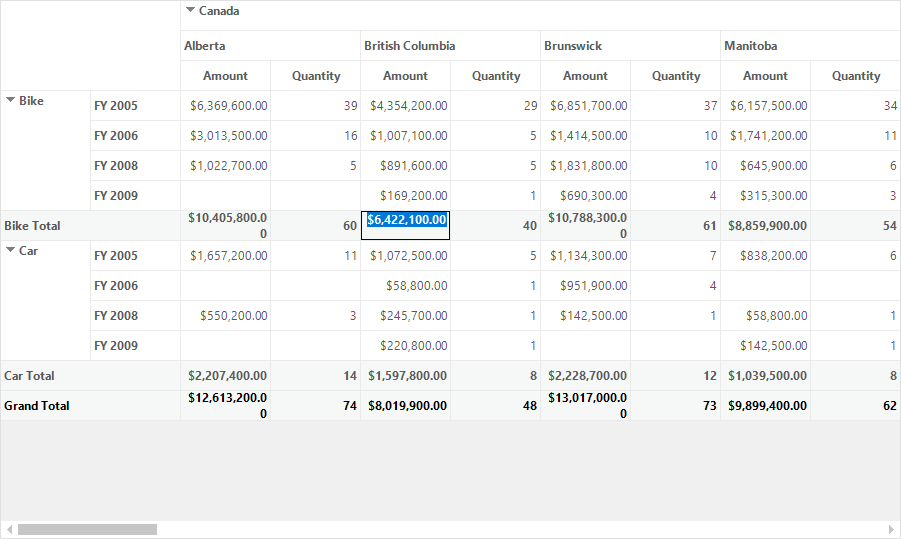Image resolution: width=901 pixels, height=539 pixels.
Task: Click the Bike Total row header
Action: (x=90, y=226)
